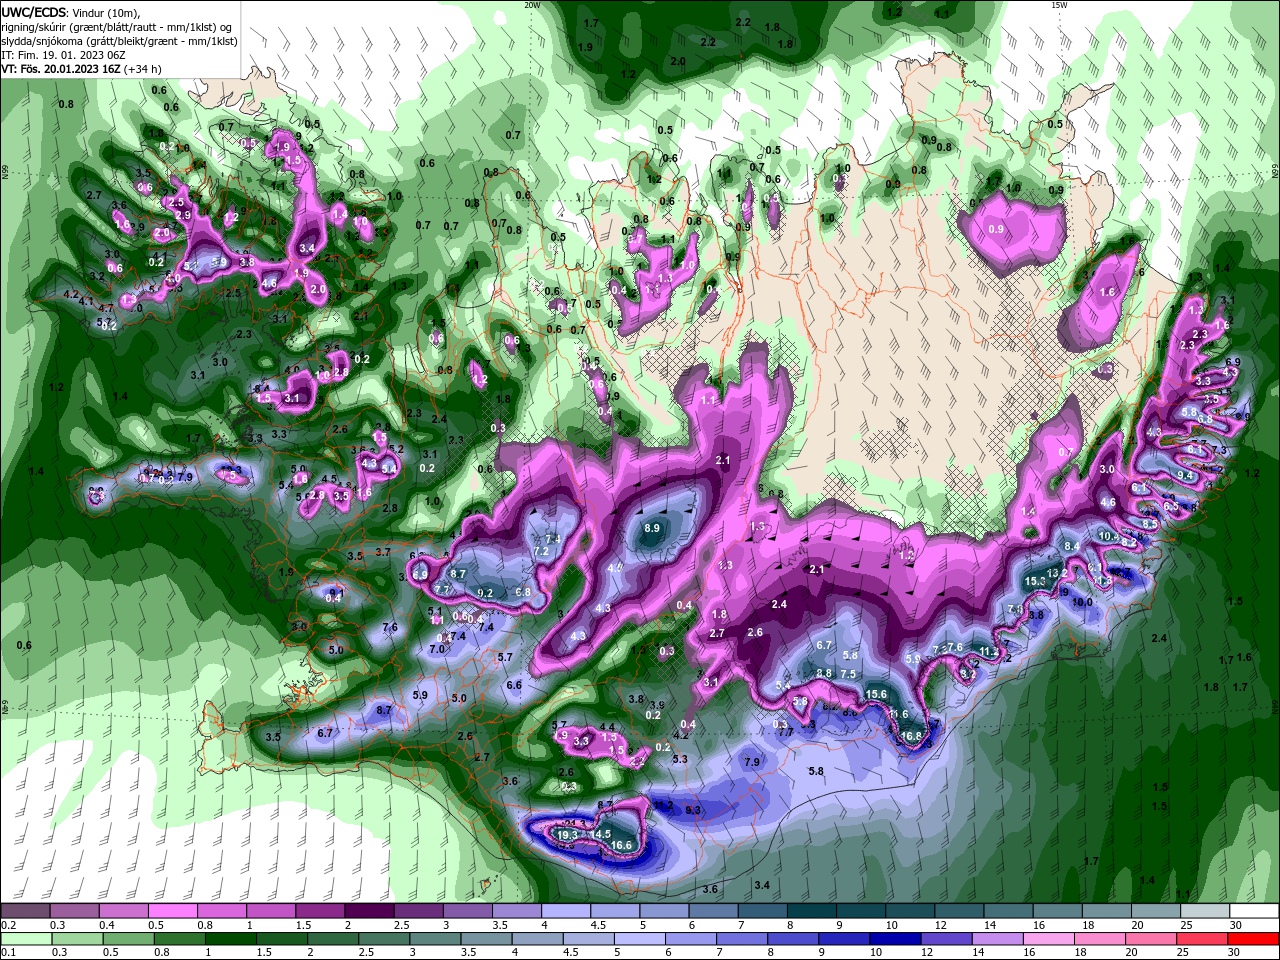
Task: Click the 8.9 snowfall value on the map
Action: [x=653, y=527]
